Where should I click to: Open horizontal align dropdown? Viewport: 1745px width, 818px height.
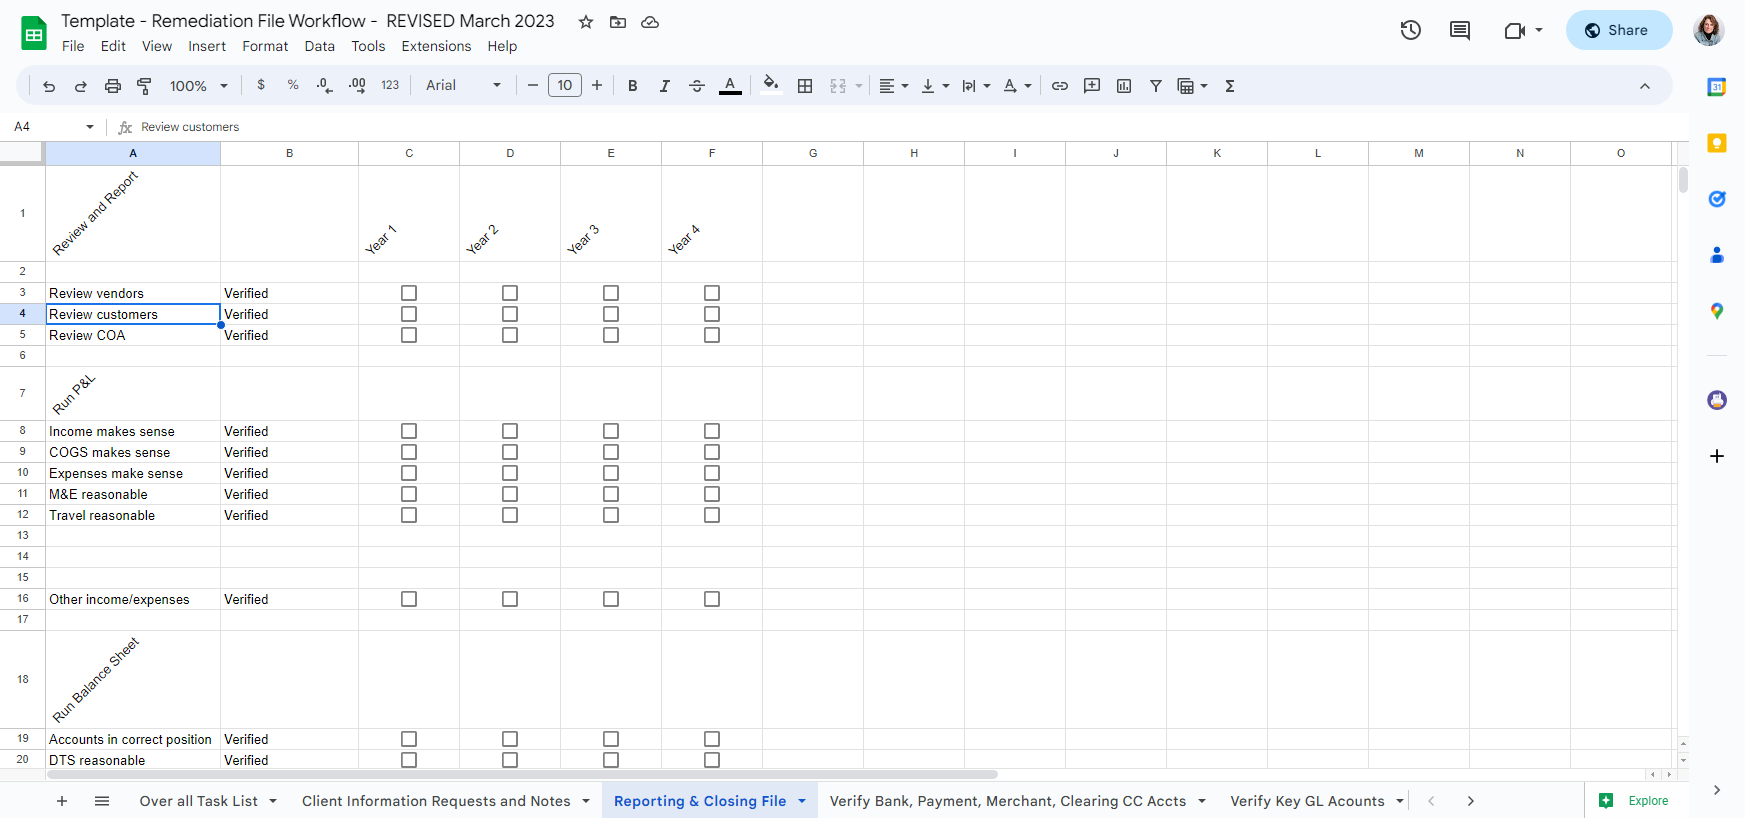click(x=894, y=86)
